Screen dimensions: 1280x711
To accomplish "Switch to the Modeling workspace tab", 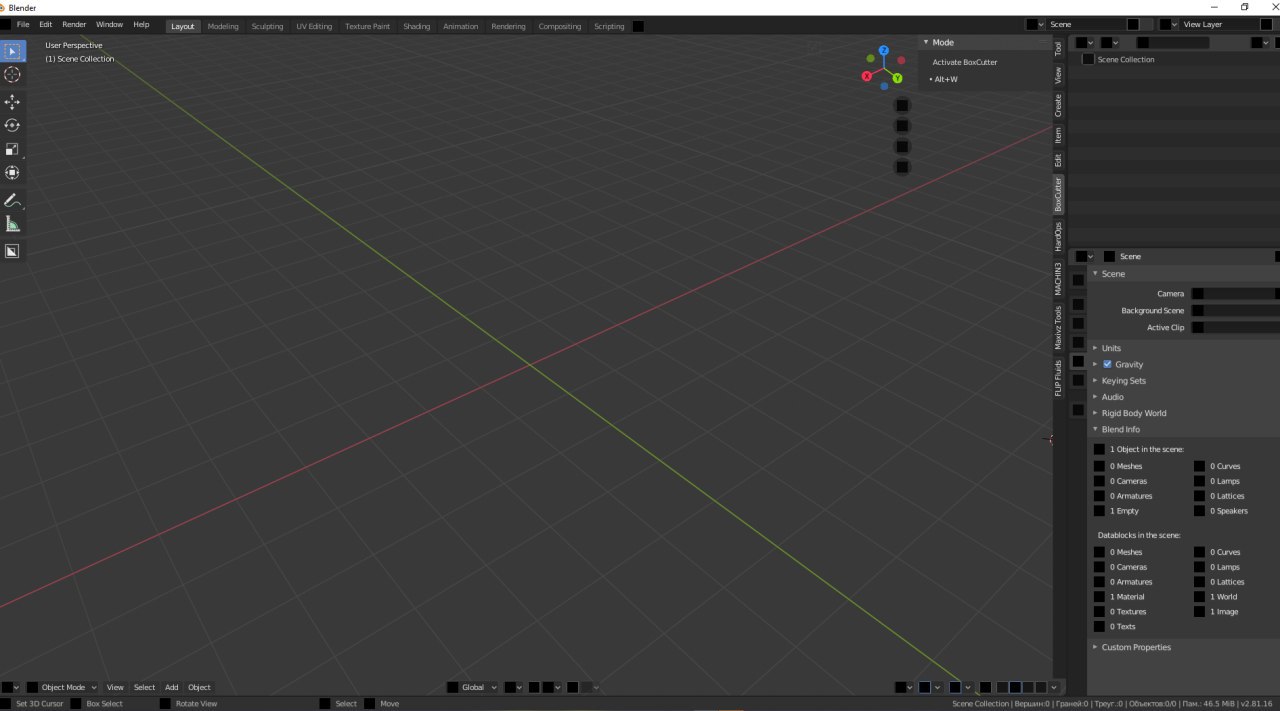I will click(223, 26).
